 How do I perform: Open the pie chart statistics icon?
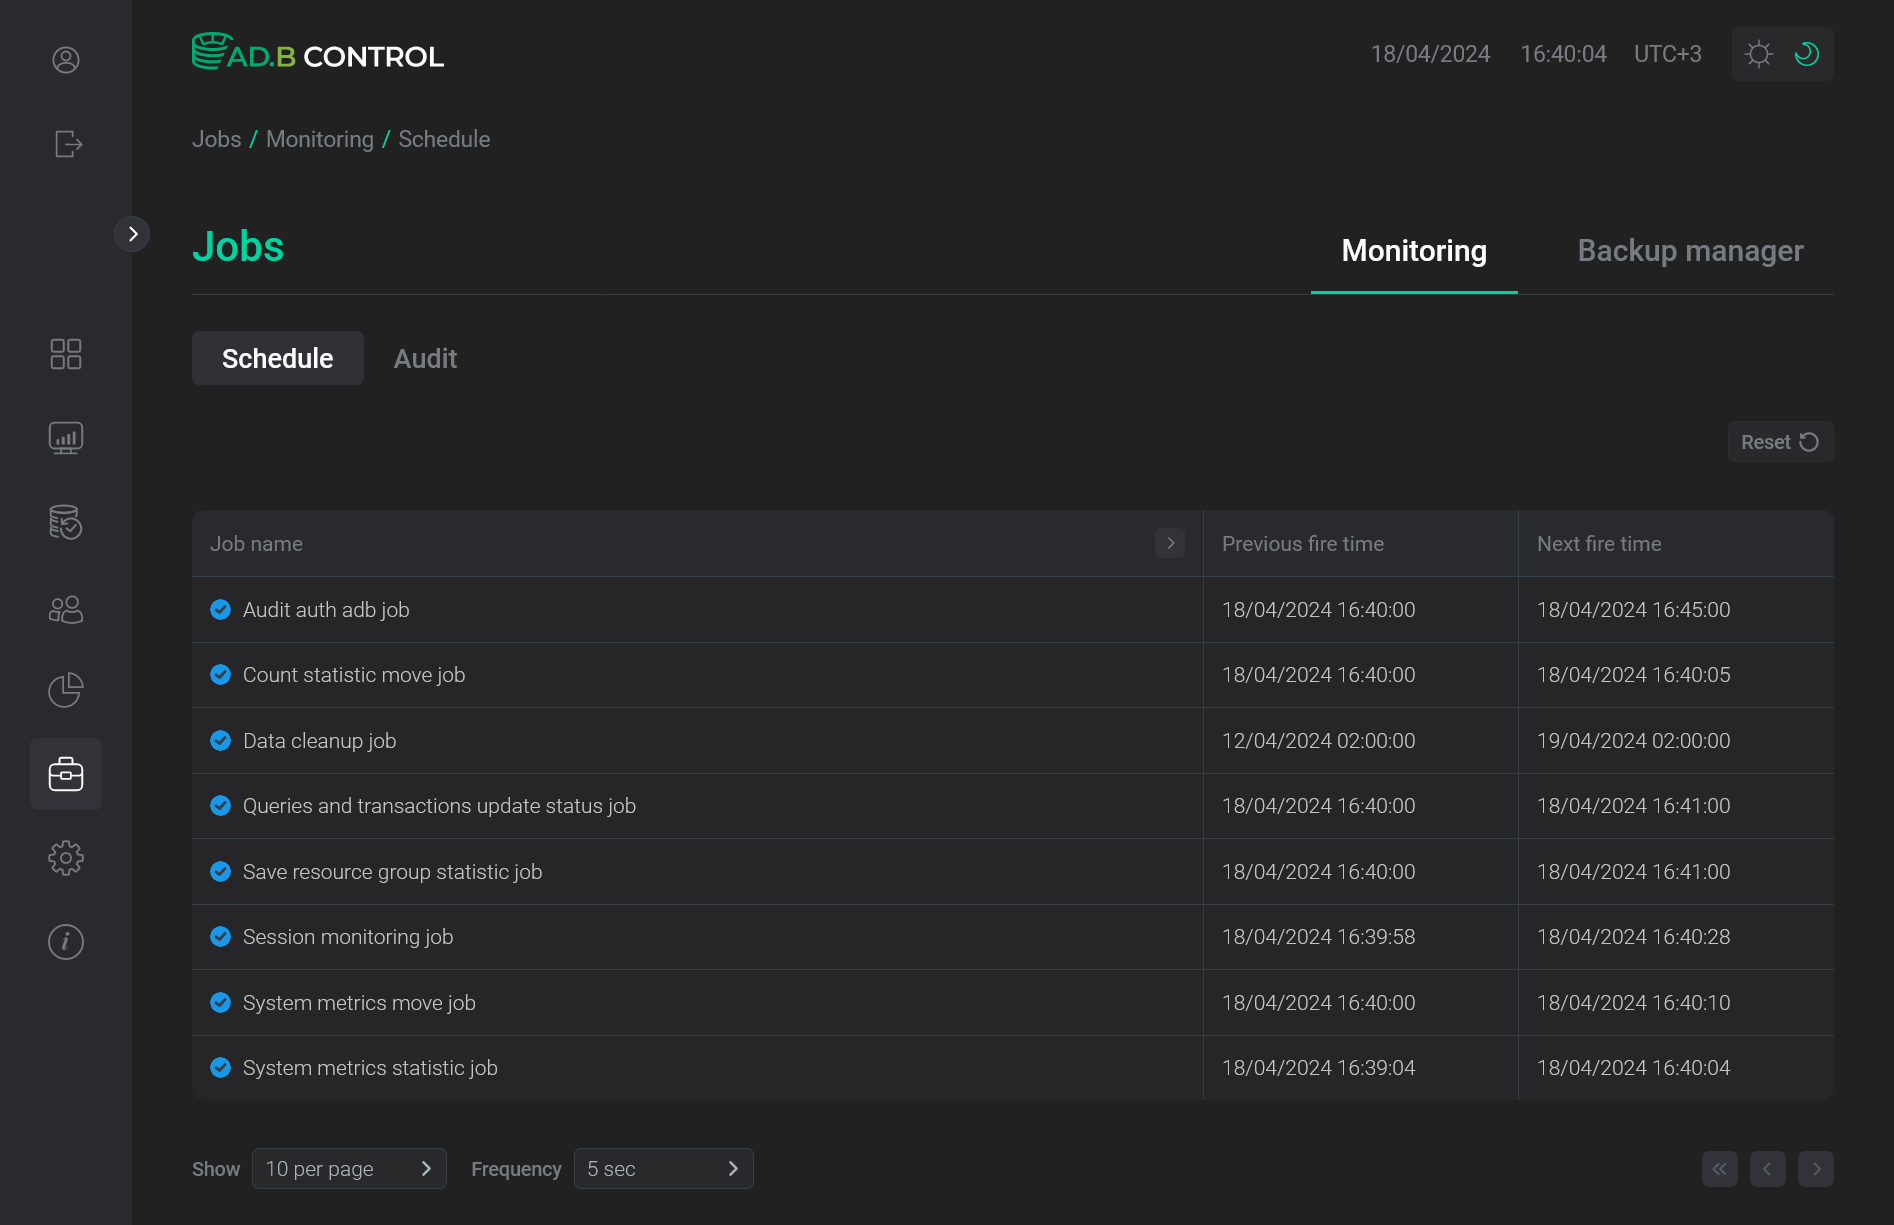point(66,690)
